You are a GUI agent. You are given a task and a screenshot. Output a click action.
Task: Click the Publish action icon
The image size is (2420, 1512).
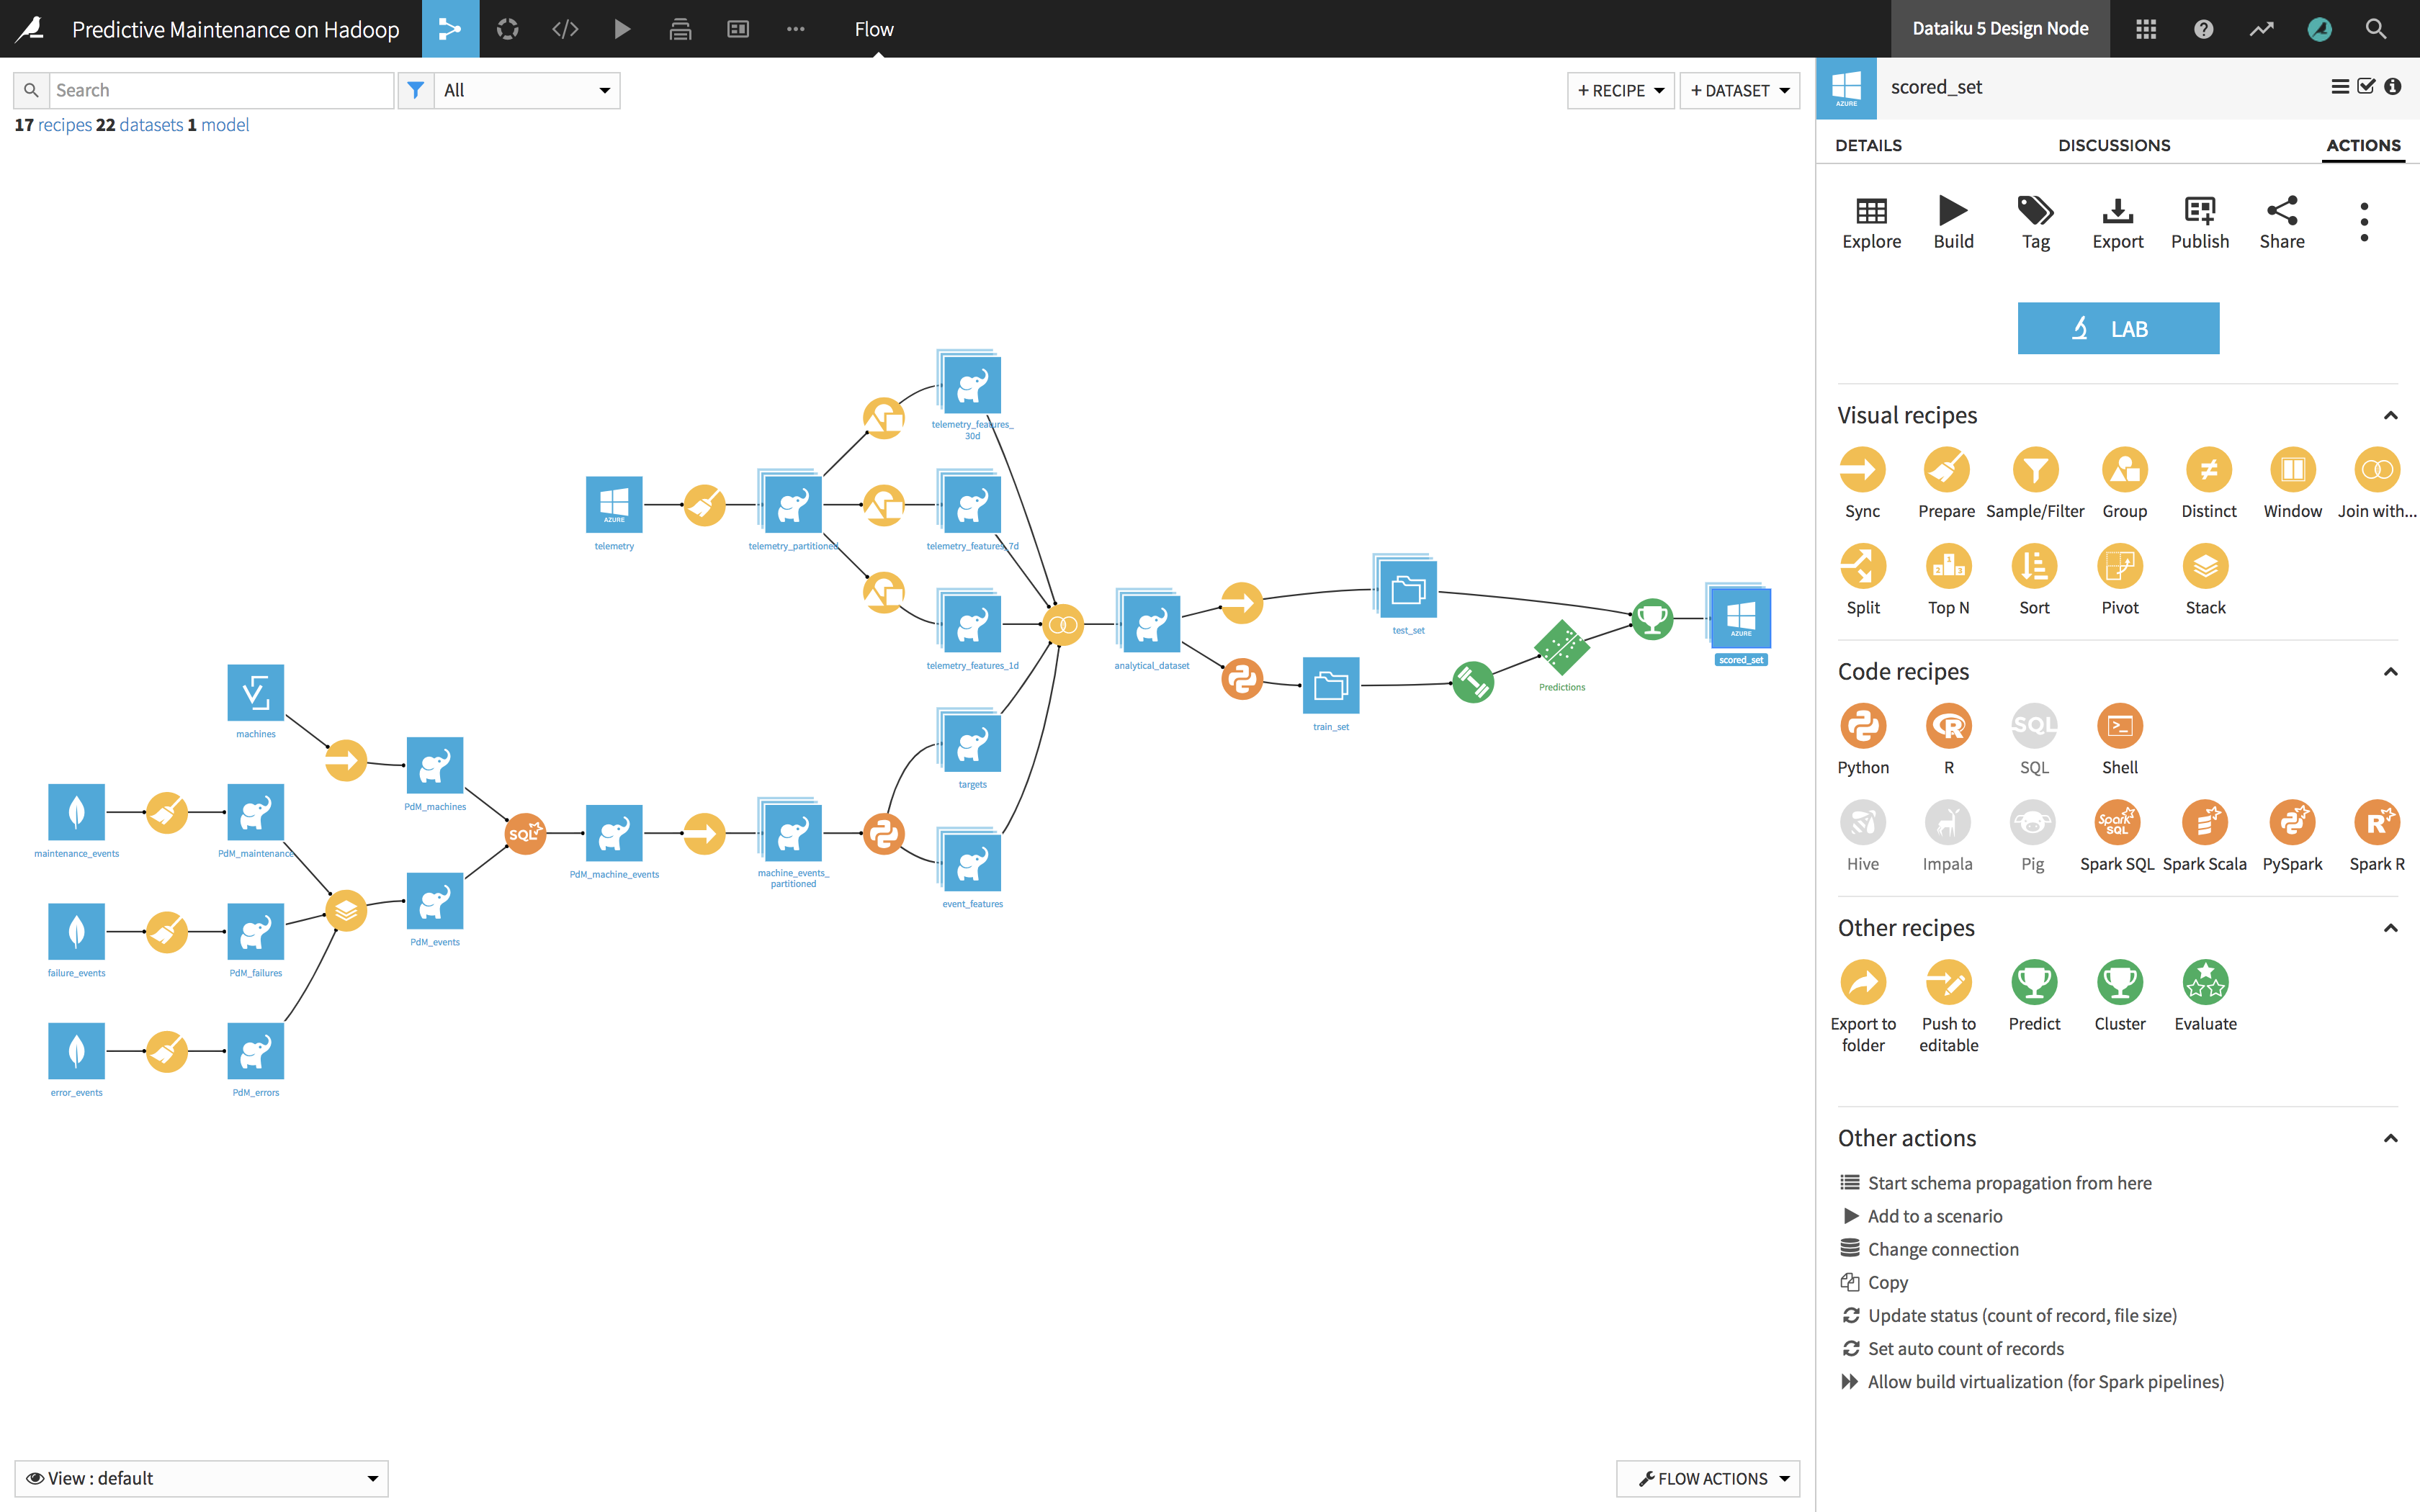[2200, 222]
